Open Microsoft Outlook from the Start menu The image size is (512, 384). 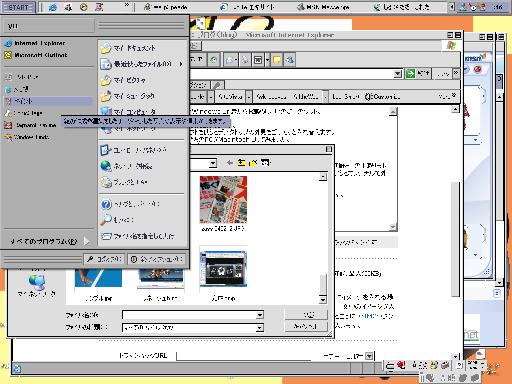point(36,55)
